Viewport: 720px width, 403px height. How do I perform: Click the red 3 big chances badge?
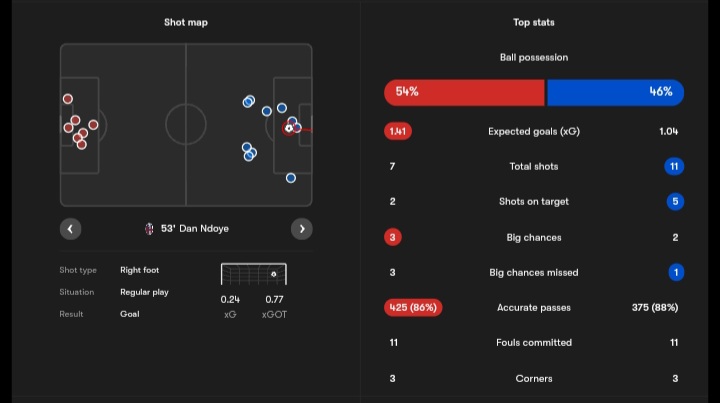(x=393, y=237)
